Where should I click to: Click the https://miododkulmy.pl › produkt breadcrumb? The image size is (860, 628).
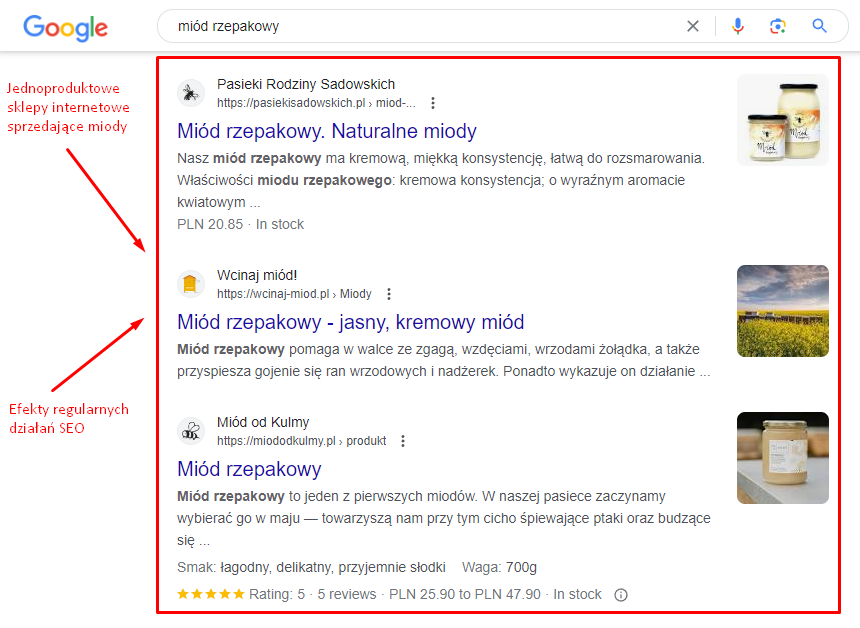pyautogui.click(x=301, y=440)
